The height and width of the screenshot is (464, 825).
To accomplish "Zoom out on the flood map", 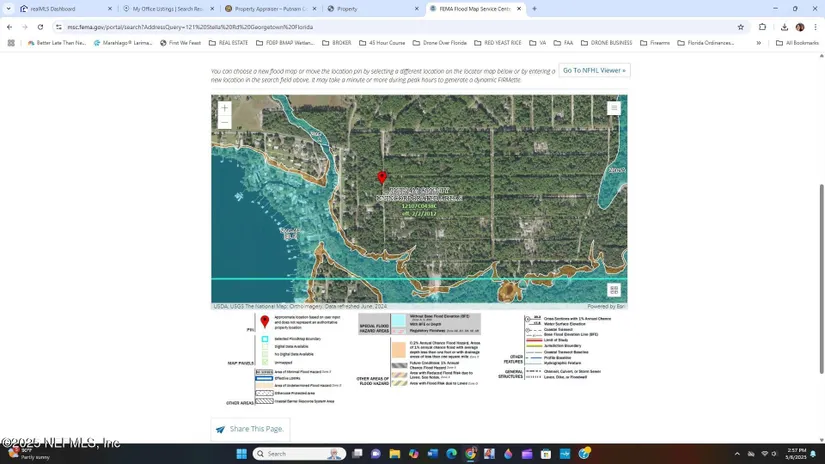I will tap(224, 122).
